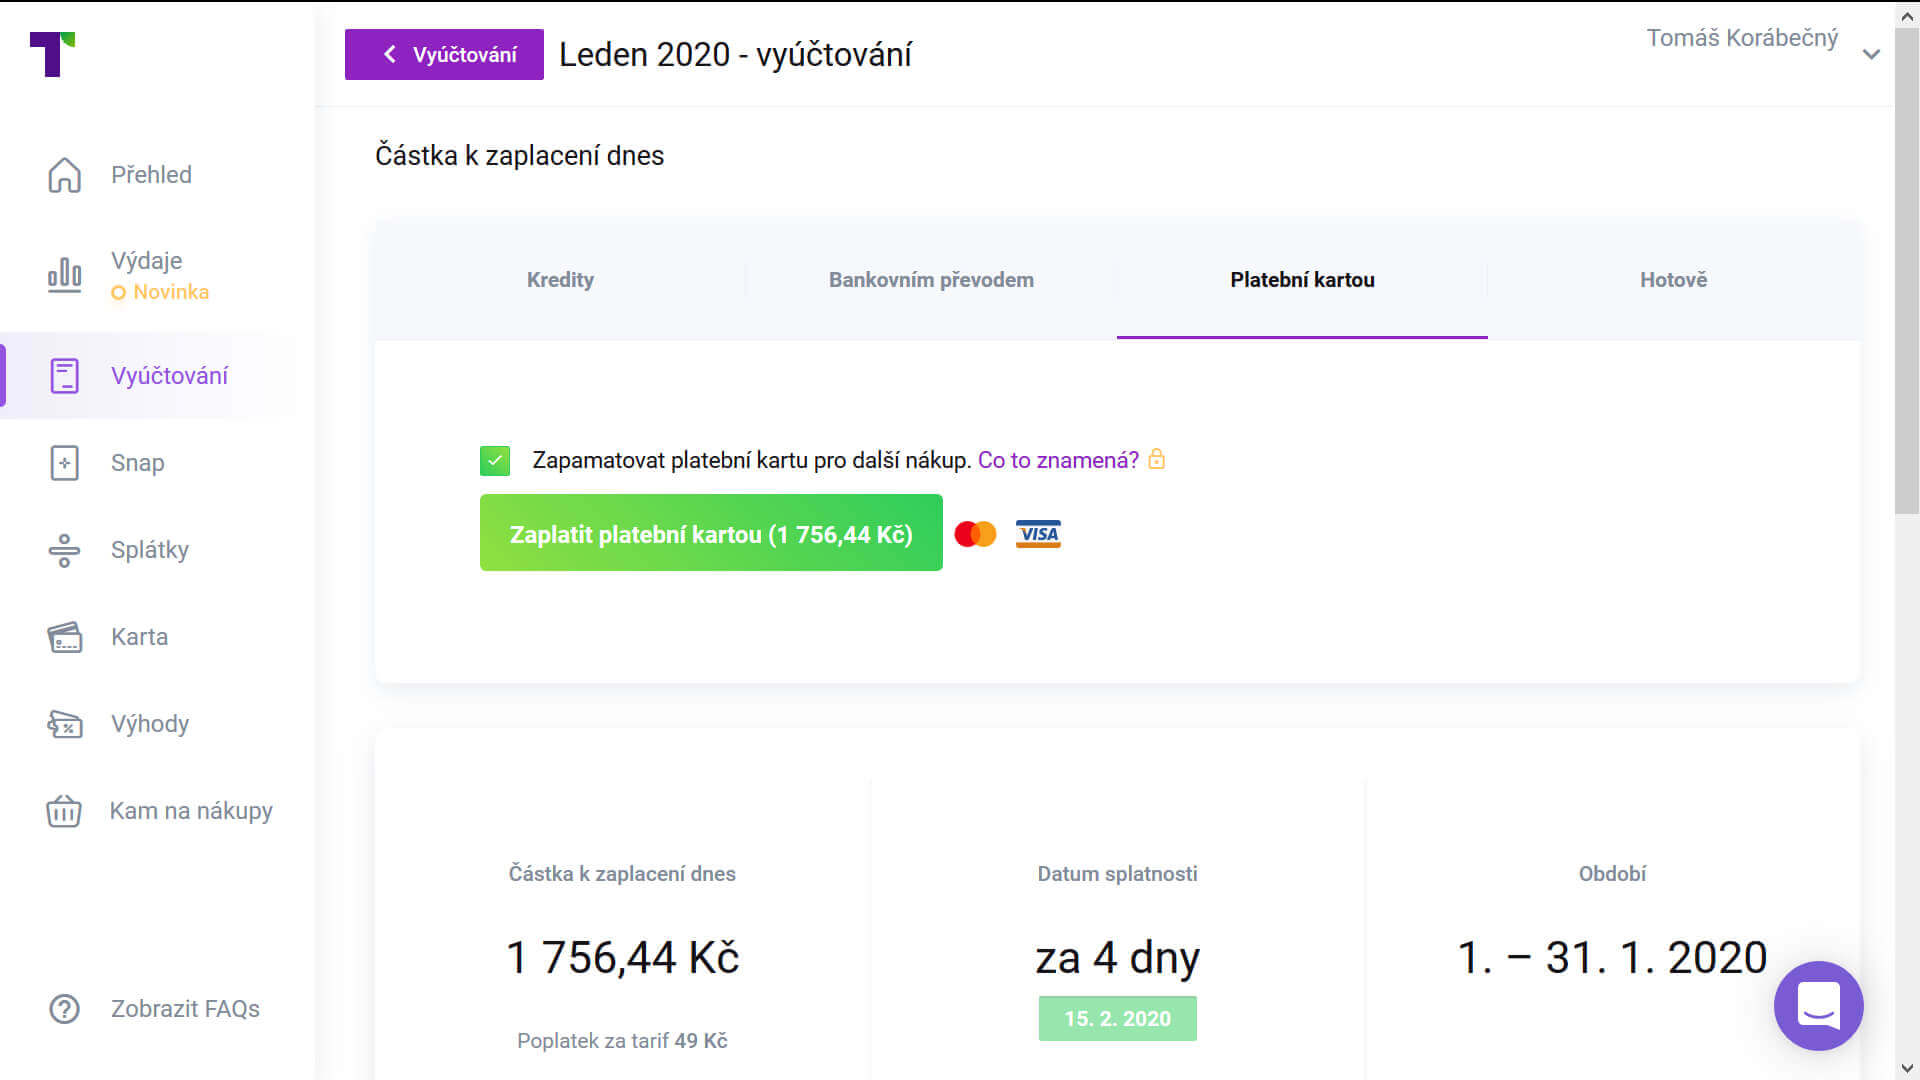
Task: Uncheck Zapamatovat platební kartu
Action: (x=494, y=460)
